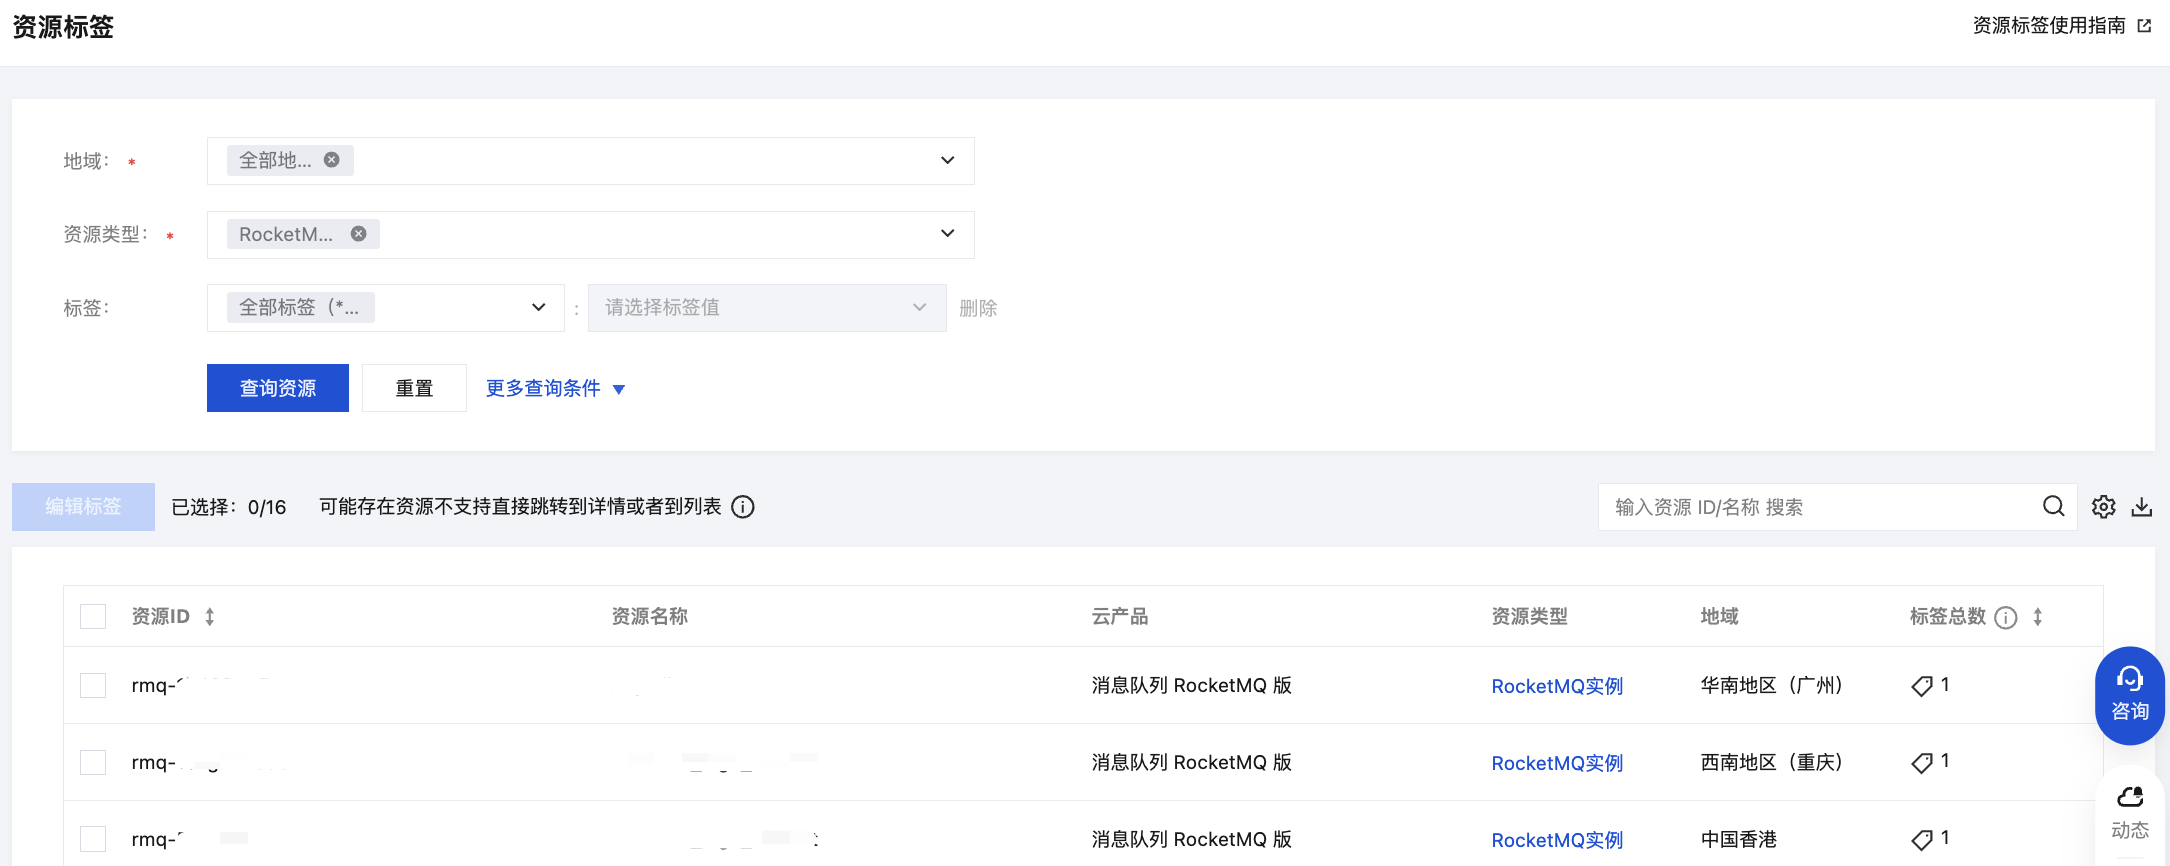Image resolution: width=2170 pixels, height=866 pixels.
Task: Select checkbox for the 华南地区（广州） row
Action: click(93, 686)
